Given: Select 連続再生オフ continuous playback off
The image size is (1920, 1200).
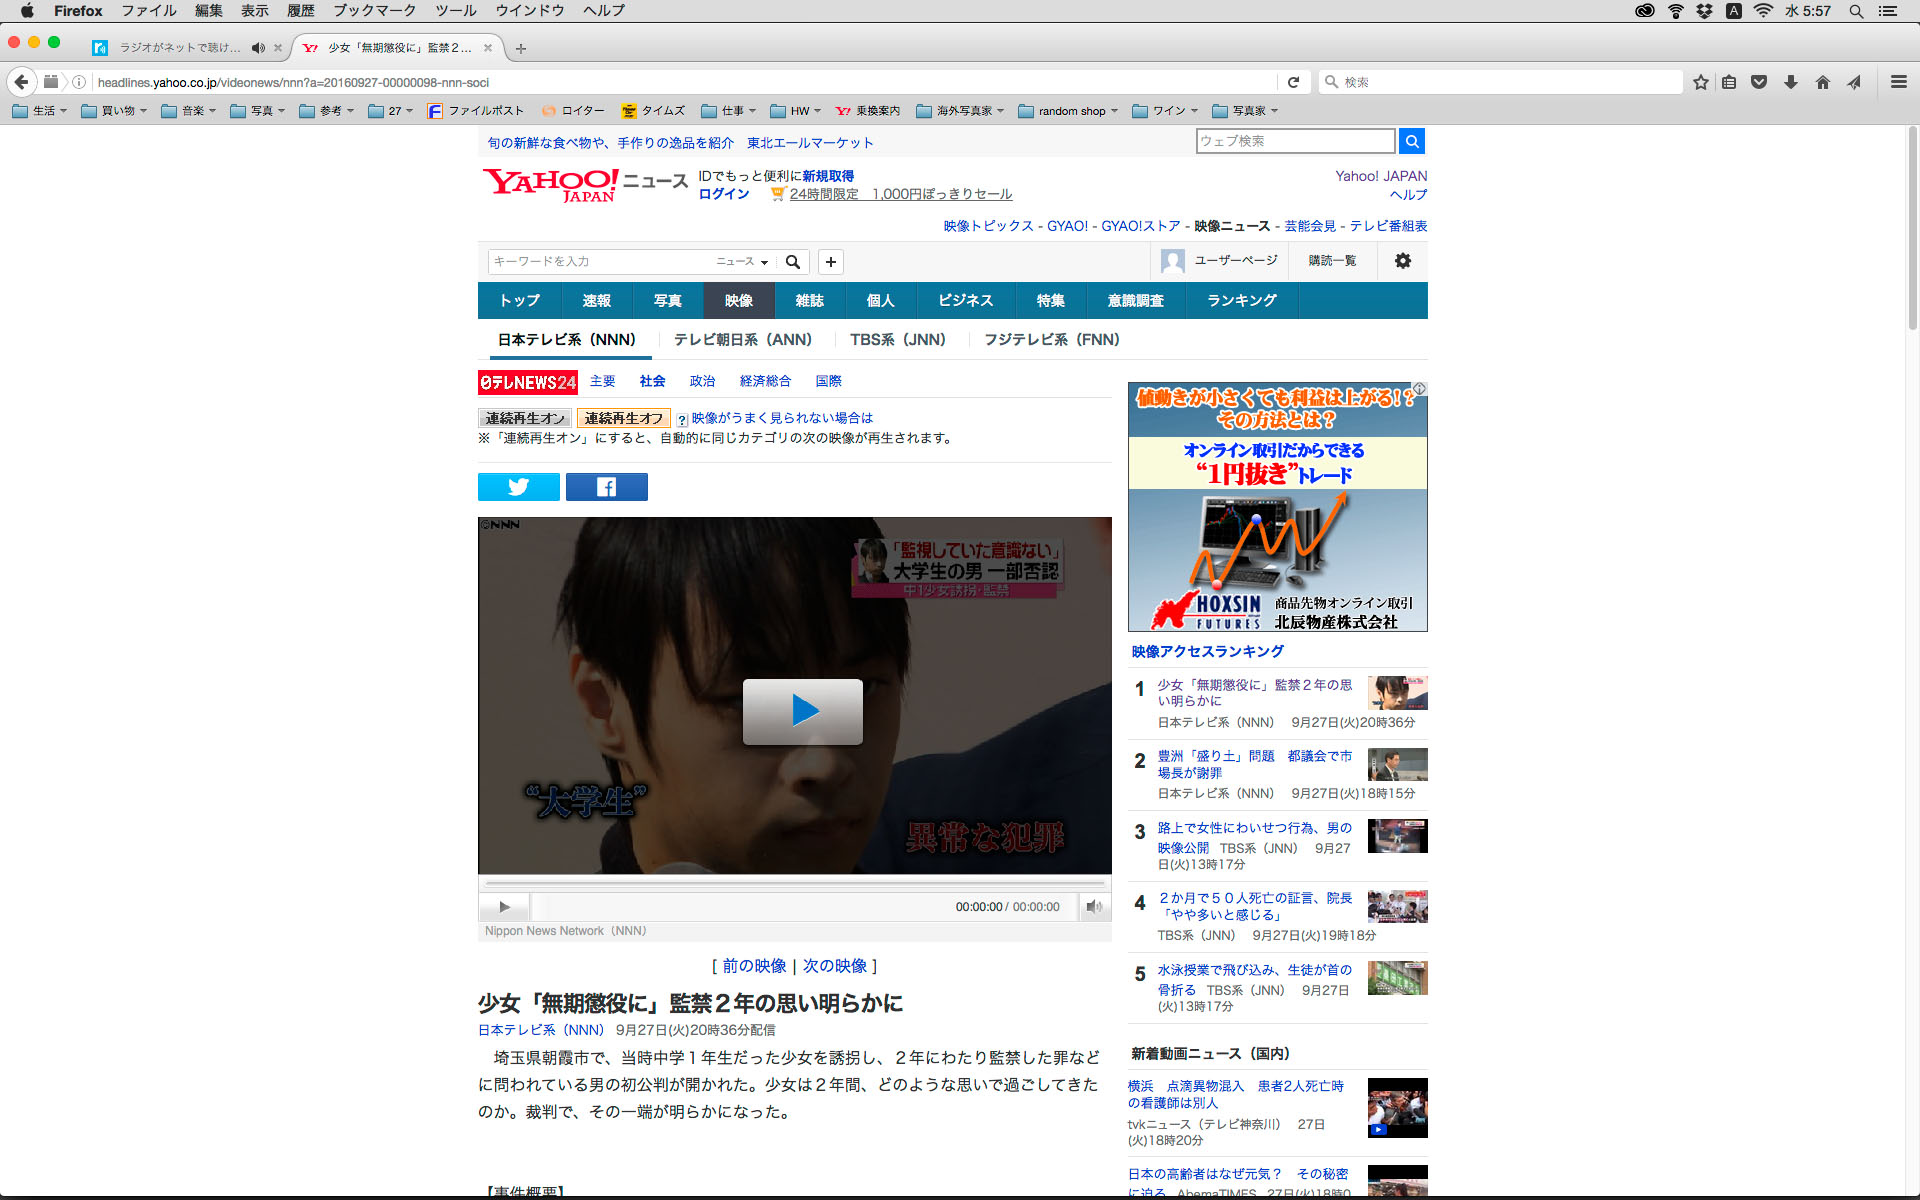Looking at the screenshot, I should pos(623,418).
